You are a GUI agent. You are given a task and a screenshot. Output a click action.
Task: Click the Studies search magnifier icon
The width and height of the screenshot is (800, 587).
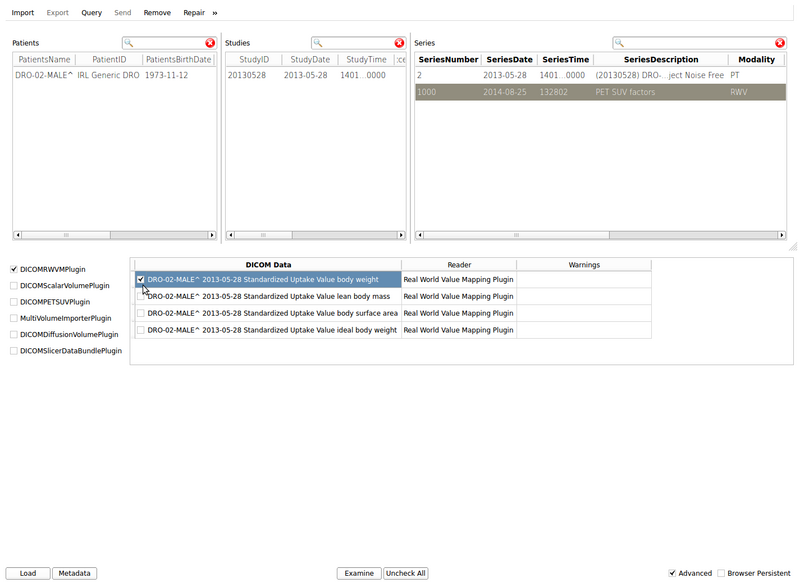tap(318, 43)
